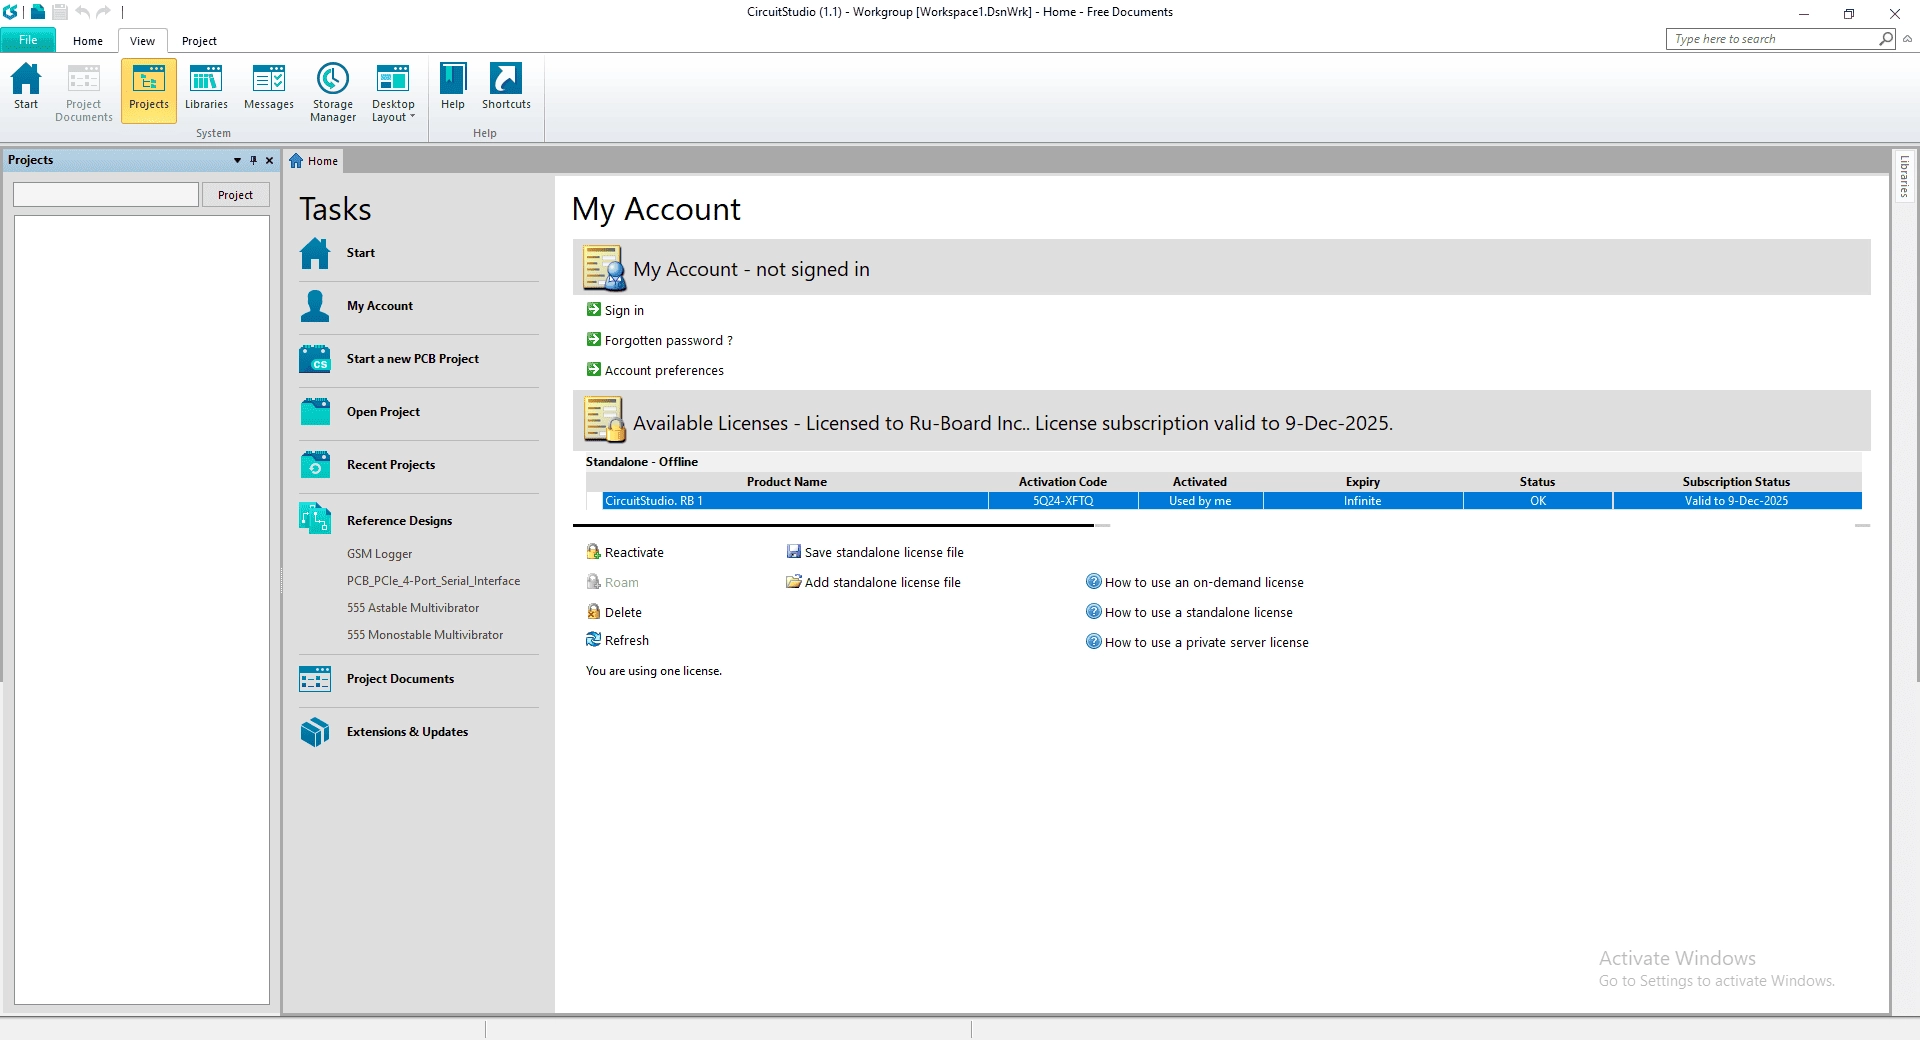This screenshot has width=1920, height=1040.
Task: Open the File menu tab
Action: [x=28, y=40]
